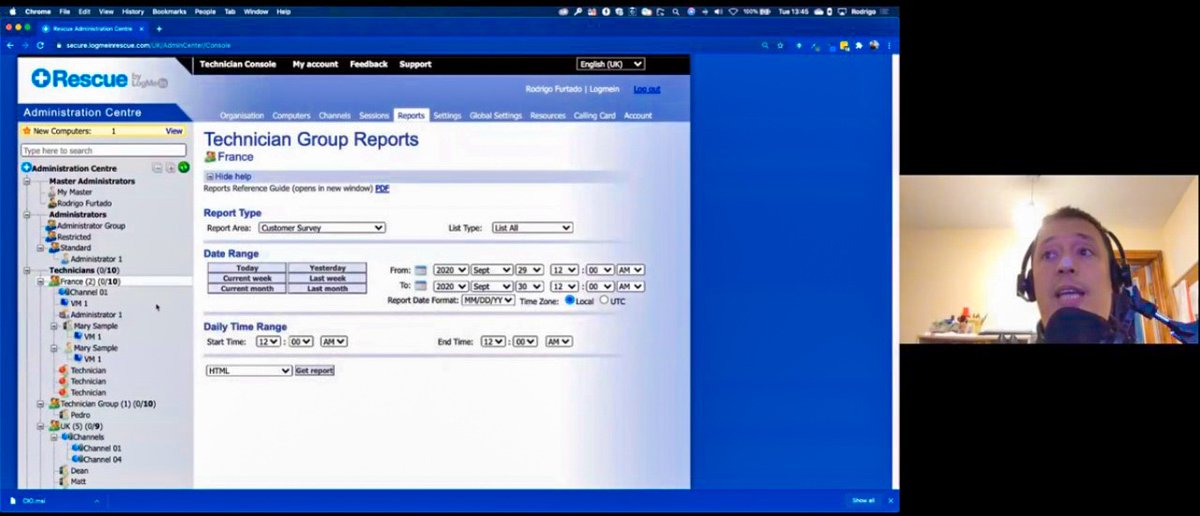The height and width of the screenshot is (516, 1200).
Task: Select Administrator Group in the tree
Action: [91, 226]
